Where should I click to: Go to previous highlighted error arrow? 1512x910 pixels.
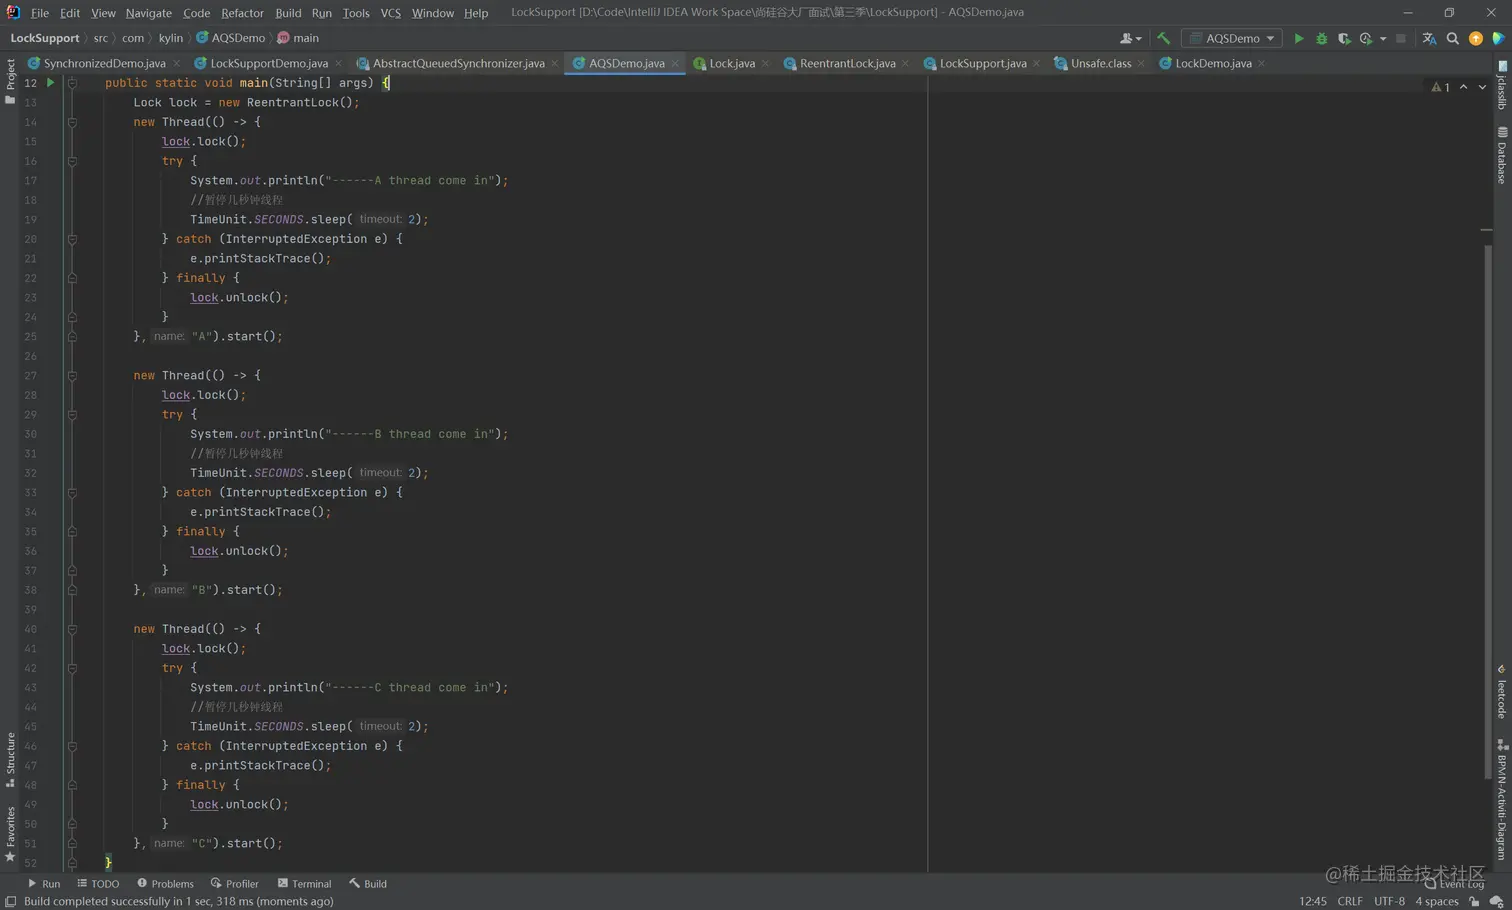[x=1464, y=88]
